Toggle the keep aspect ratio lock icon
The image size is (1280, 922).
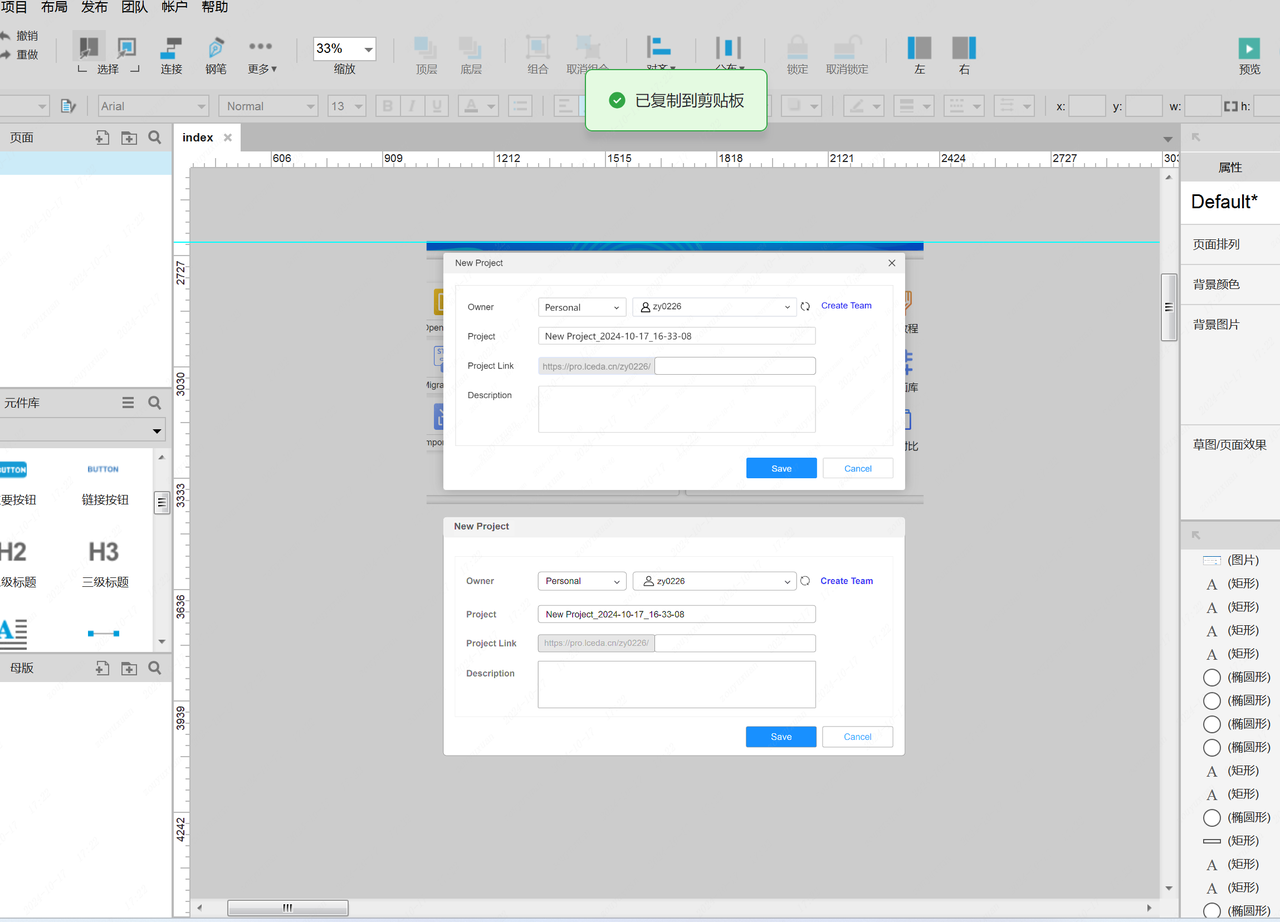[1231, 106]
